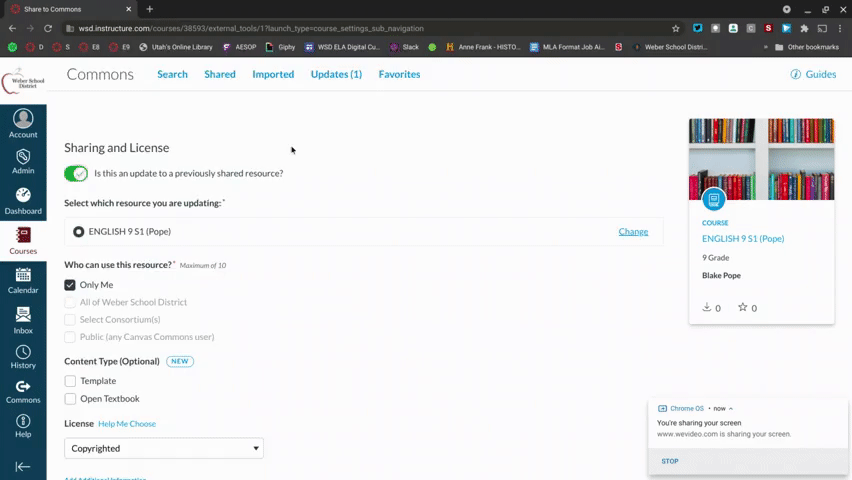Check the Select Consortium(s) checkbox
852x480 pixels.
coord(70,320)
